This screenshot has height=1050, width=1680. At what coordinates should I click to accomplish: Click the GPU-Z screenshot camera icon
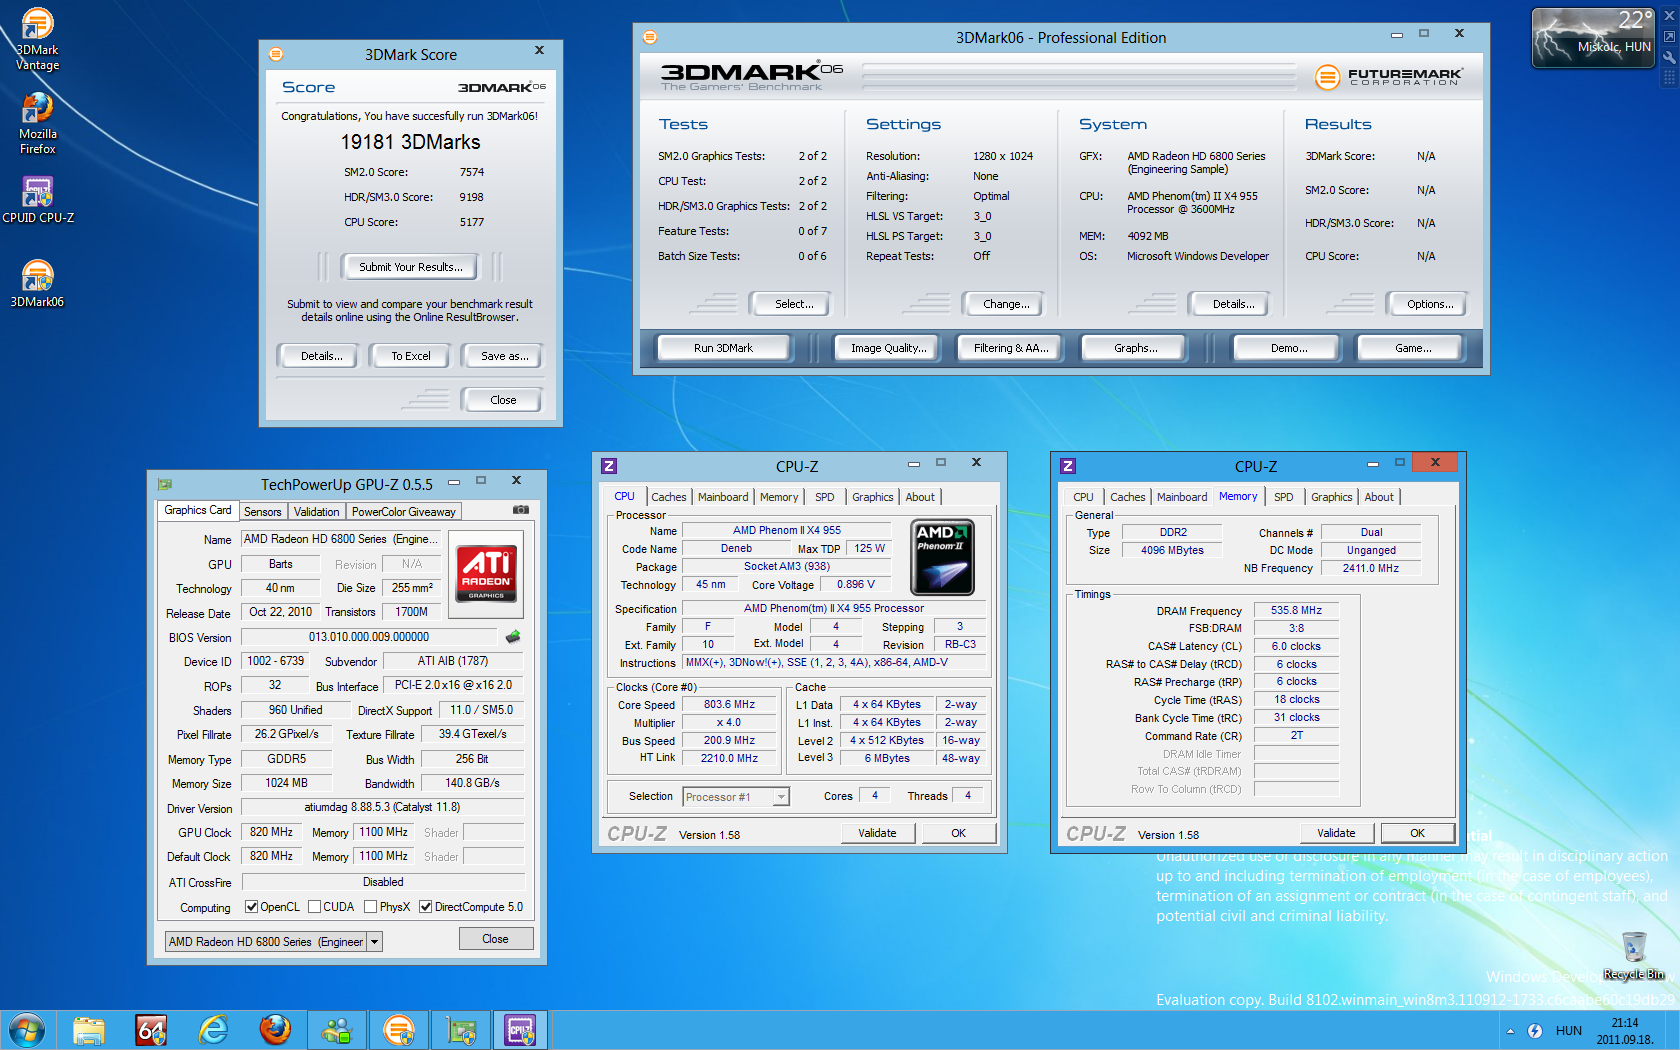tap(521, 510)
